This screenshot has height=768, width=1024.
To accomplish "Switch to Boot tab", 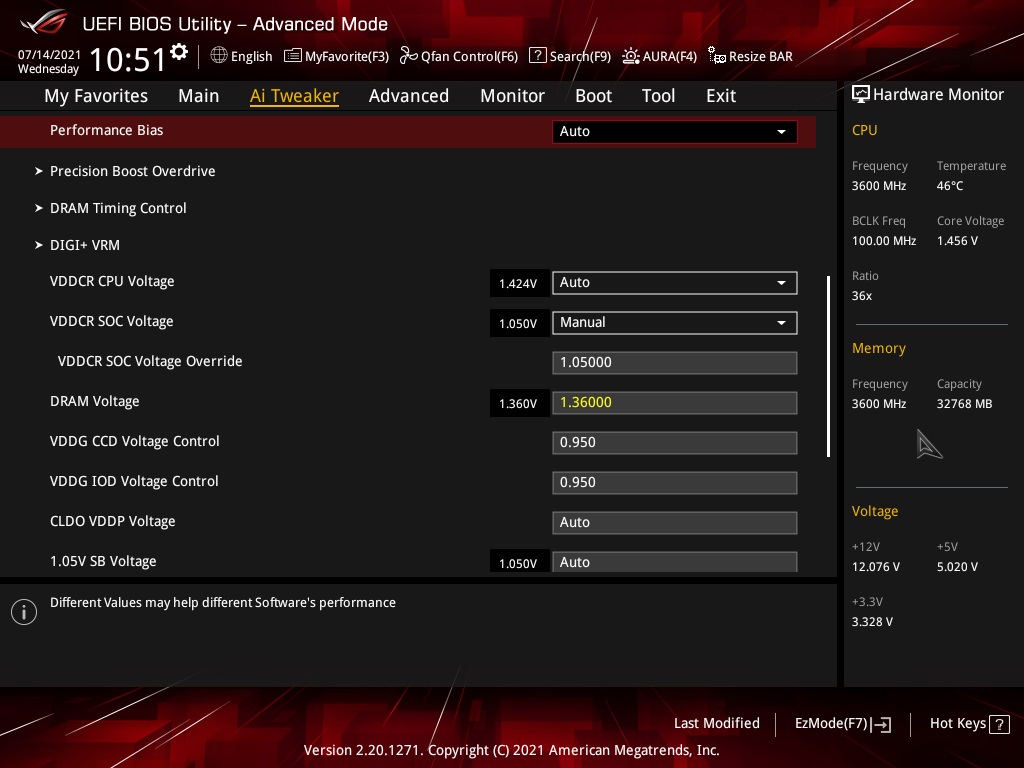I will (594, 96).
